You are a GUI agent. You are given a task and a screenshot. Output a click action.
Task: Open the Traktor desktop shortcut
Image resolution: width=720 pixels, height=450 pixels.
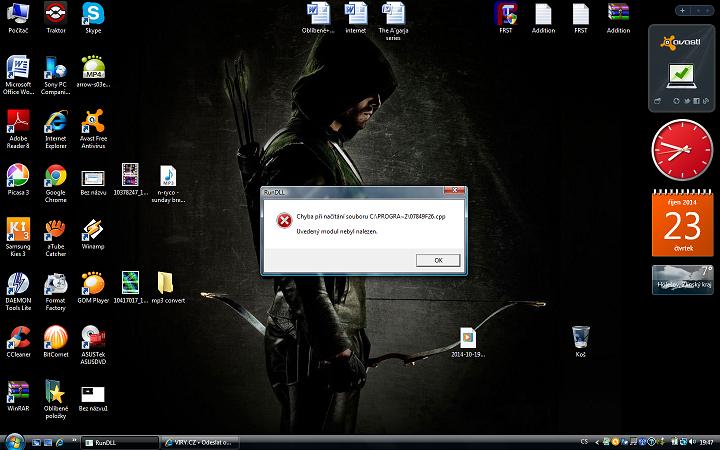(x=56, y=15)
